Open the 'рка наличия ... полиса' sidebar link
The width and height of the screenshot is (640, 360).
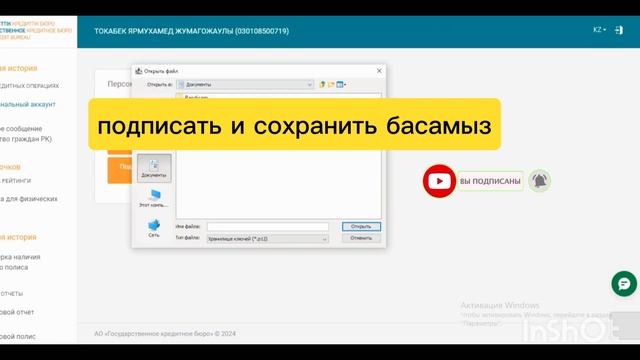[x=20, y=262]
